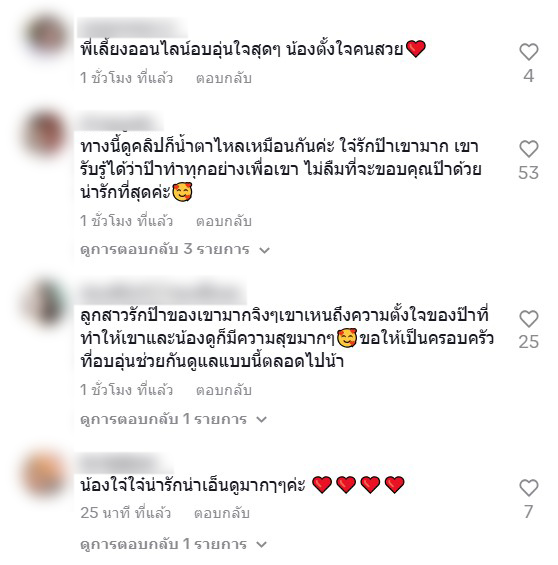The width and height of the screenshot is (558, 565).
Task: Expand the 3 replies chevron
Action: (264, 250)
